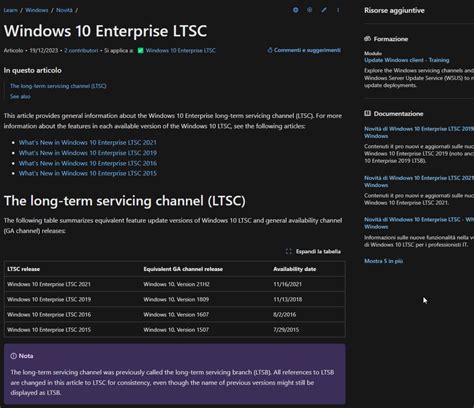Click the expand table icon
Screen dimensions: 474x408
pos(289,251)
